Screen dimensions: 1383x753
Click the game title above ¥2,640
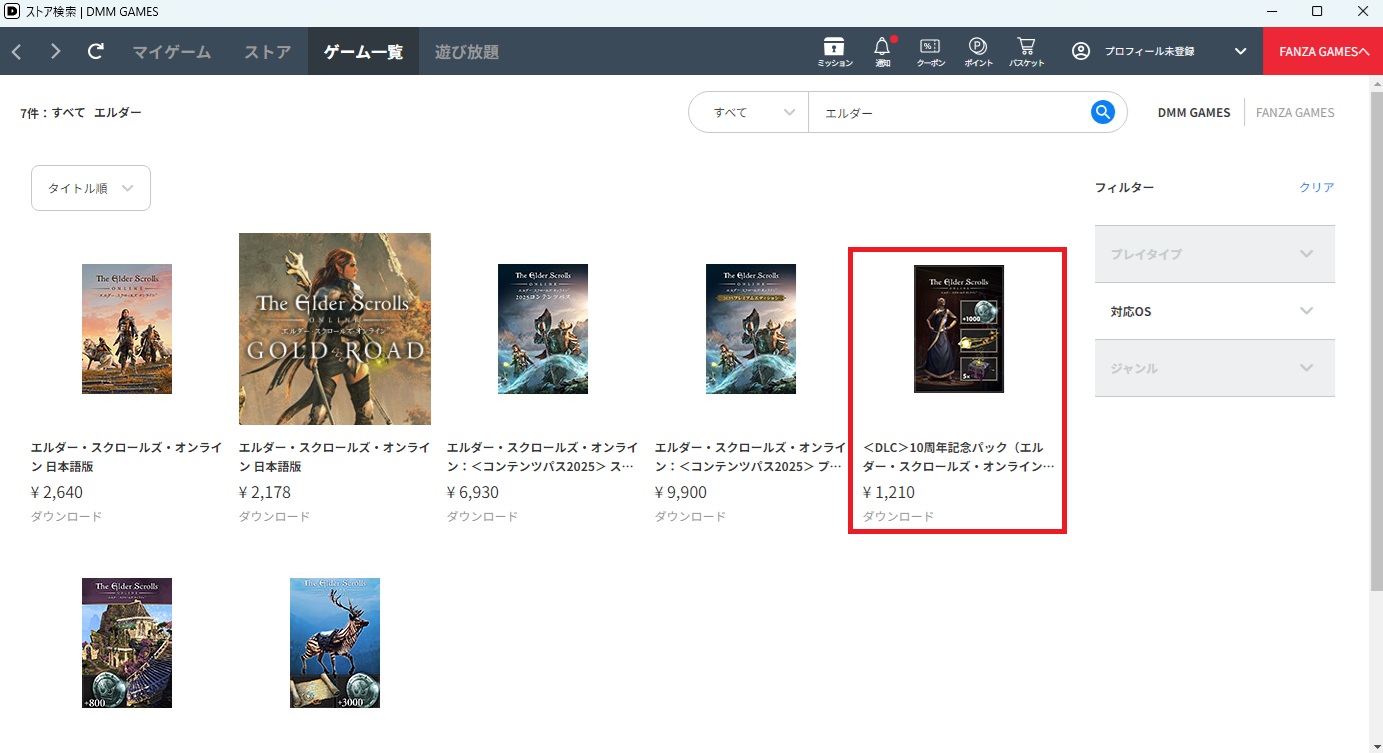point(127,457)
